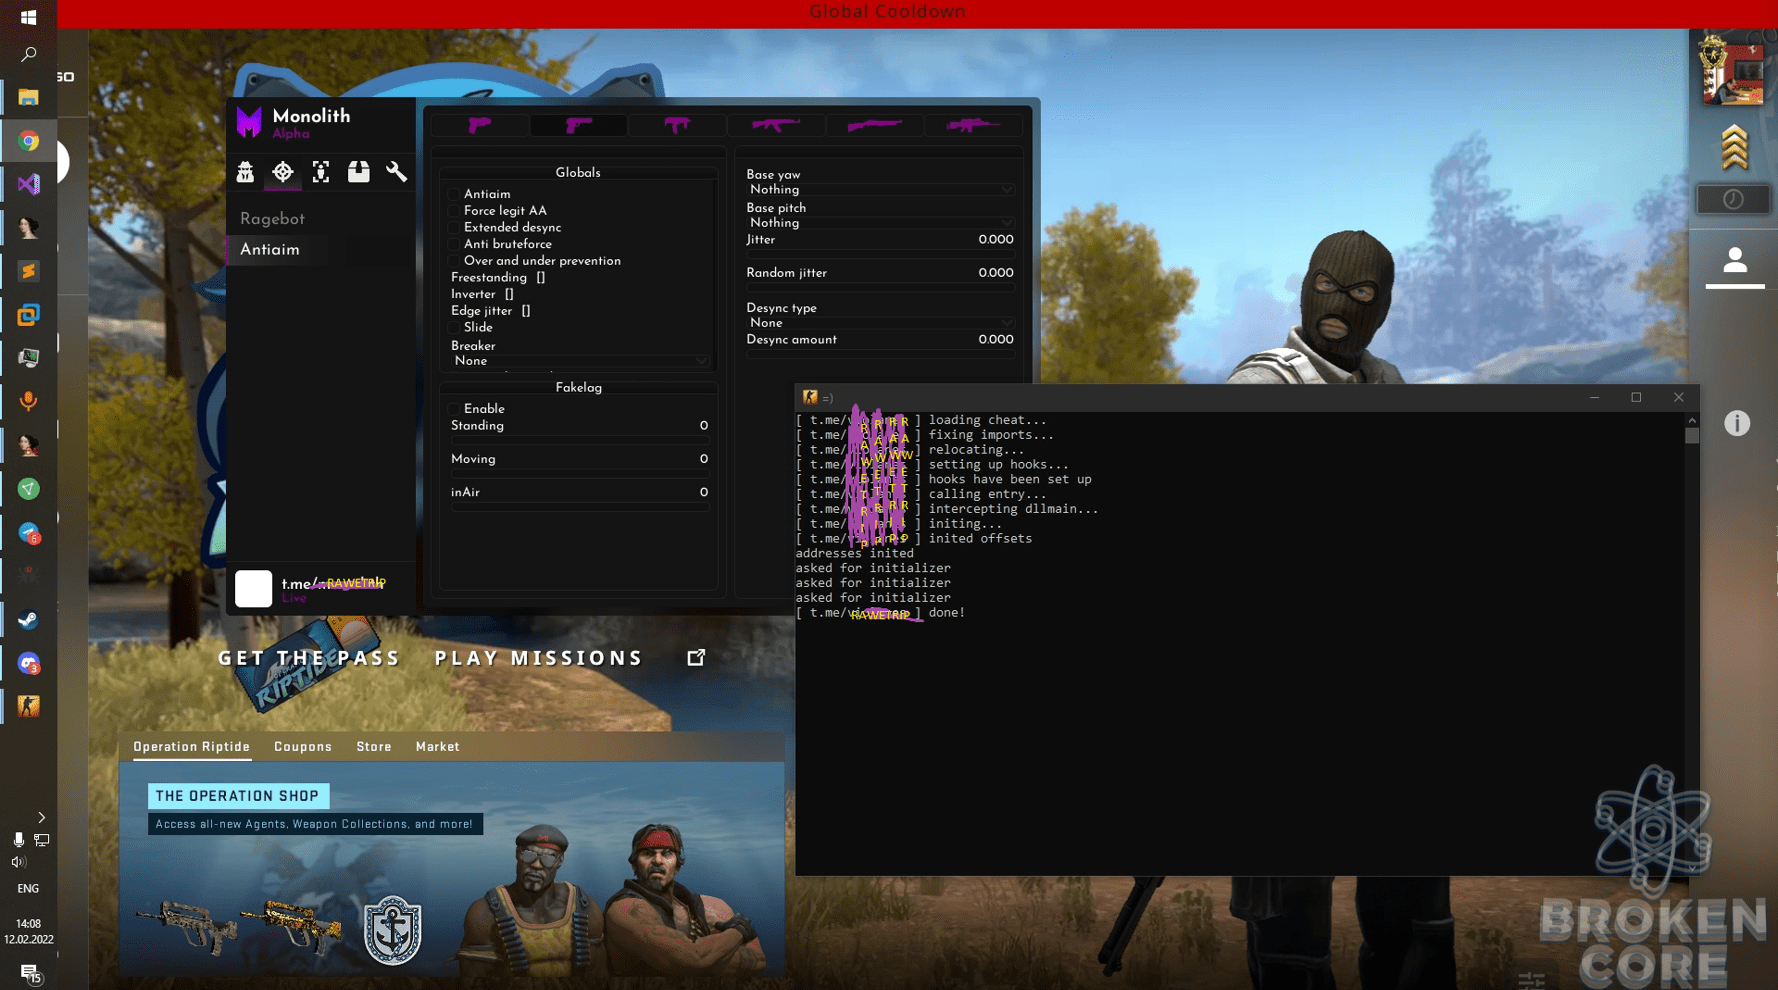Open the CS:GO friends profile icon
This screenshot has width=1778, height=990.
pos(1735,261)
